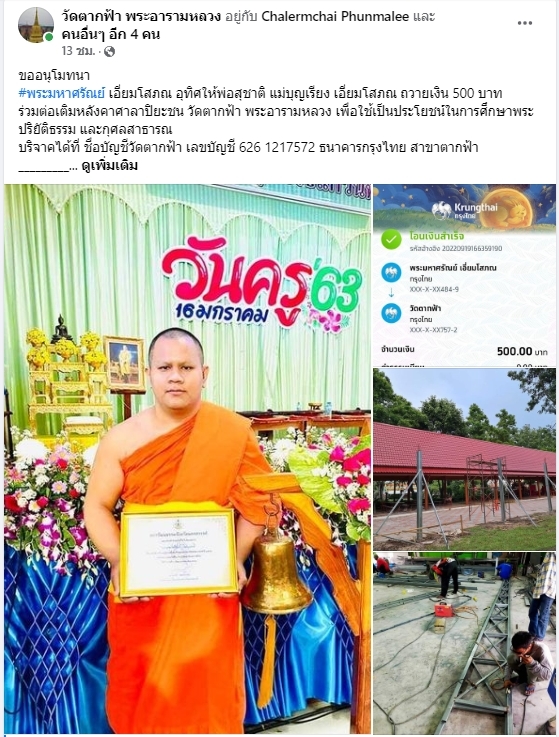
Task: Open the #พระมหาศรัณย์ hashtag link
Action: point(62,94)
